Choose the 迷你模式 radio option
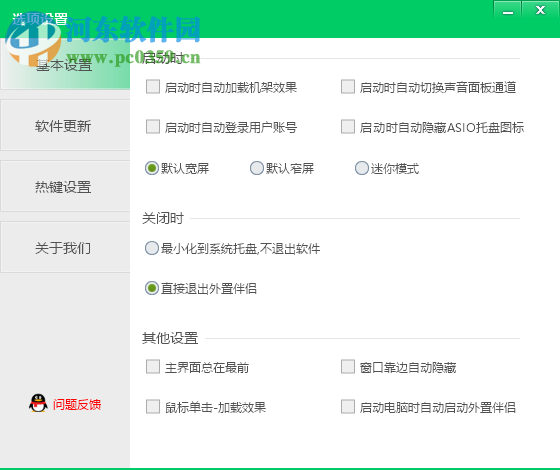This screenshot has height=470, width=560. [x=361, y=168]
